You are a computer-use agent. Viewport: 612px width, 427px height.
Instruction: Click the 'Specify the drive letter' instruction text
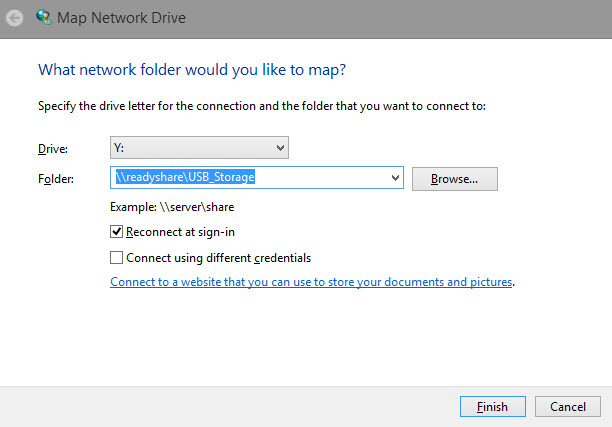262,106
